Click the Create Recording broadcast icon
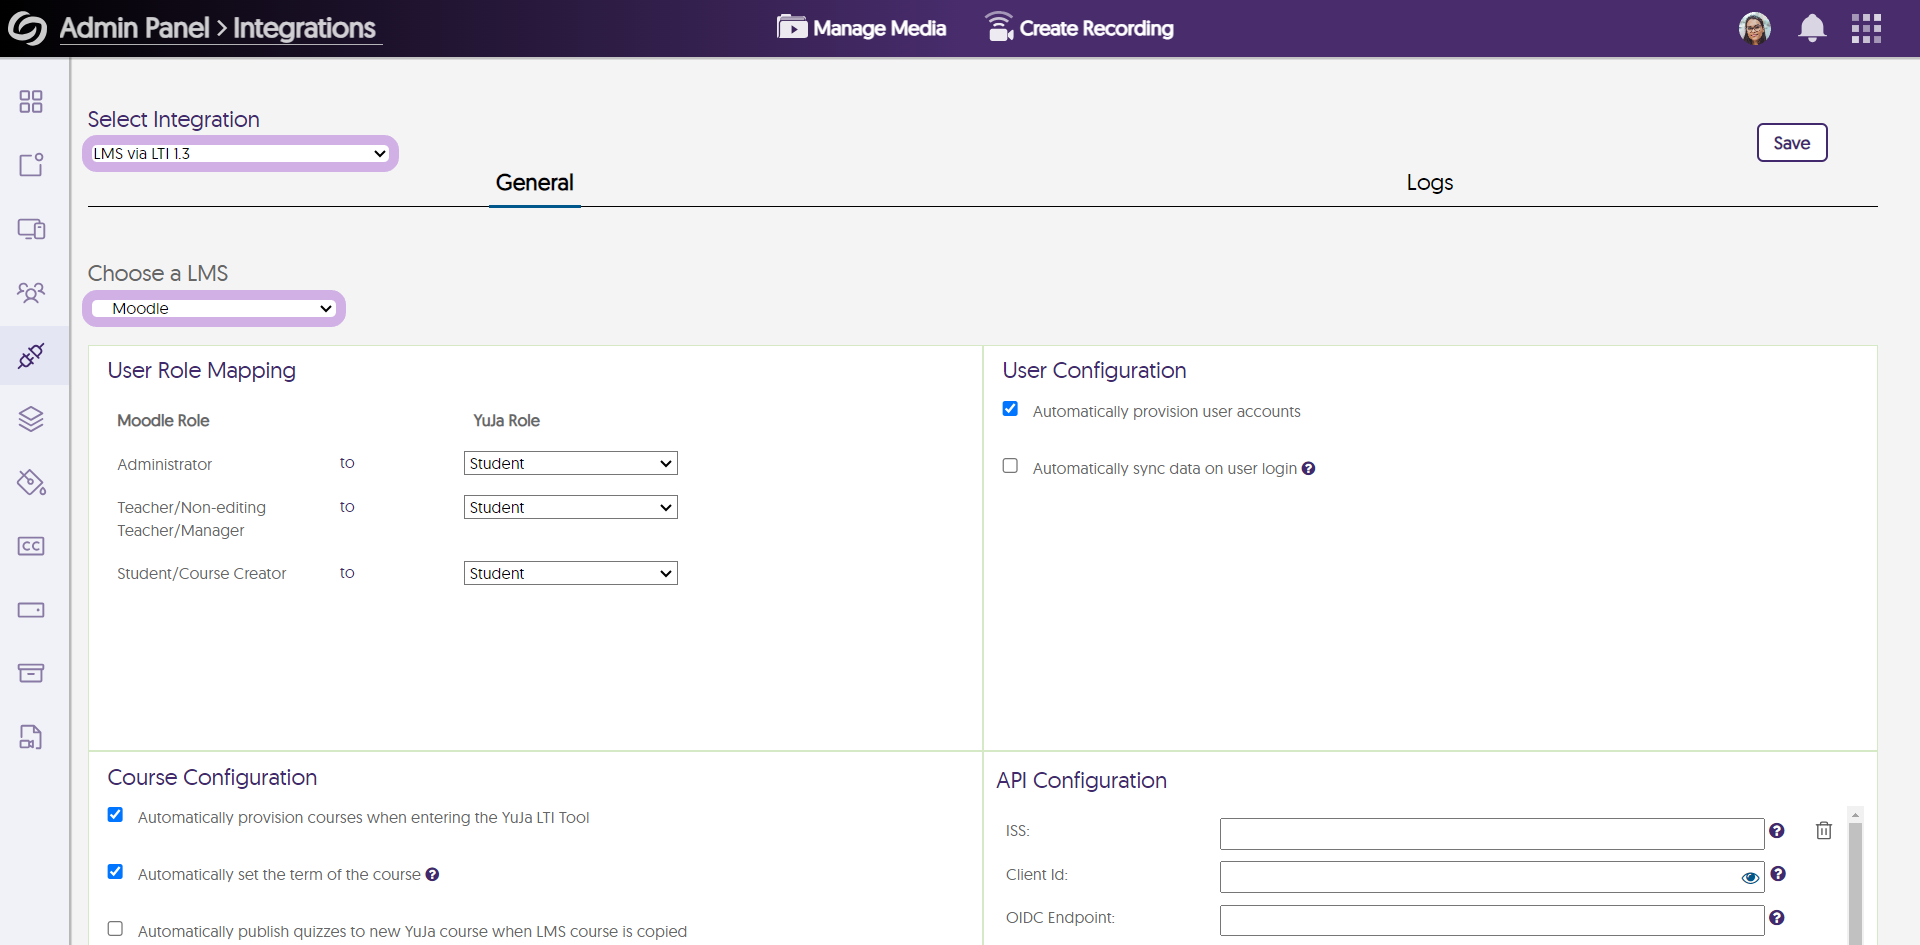This screenshot has height=945, width=1920. [1000, 27]
